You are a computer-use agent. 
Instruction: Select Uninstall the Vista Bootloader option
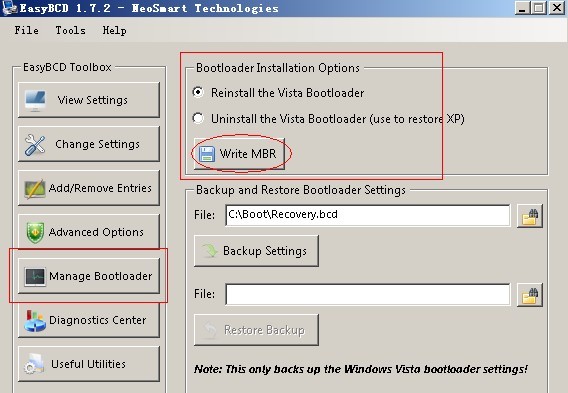tap(198, 118)
